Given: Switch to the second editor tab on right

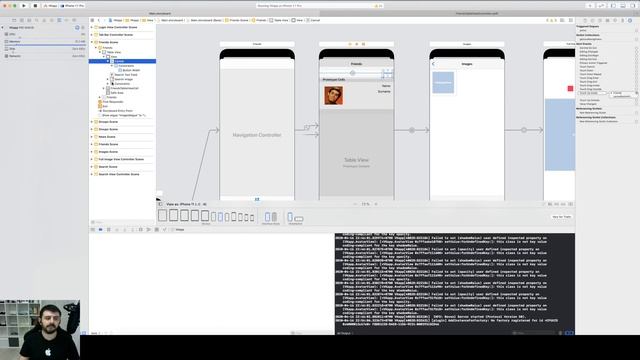Looking at the screenshot, I should pyautogui.click(x=477, y=13).
